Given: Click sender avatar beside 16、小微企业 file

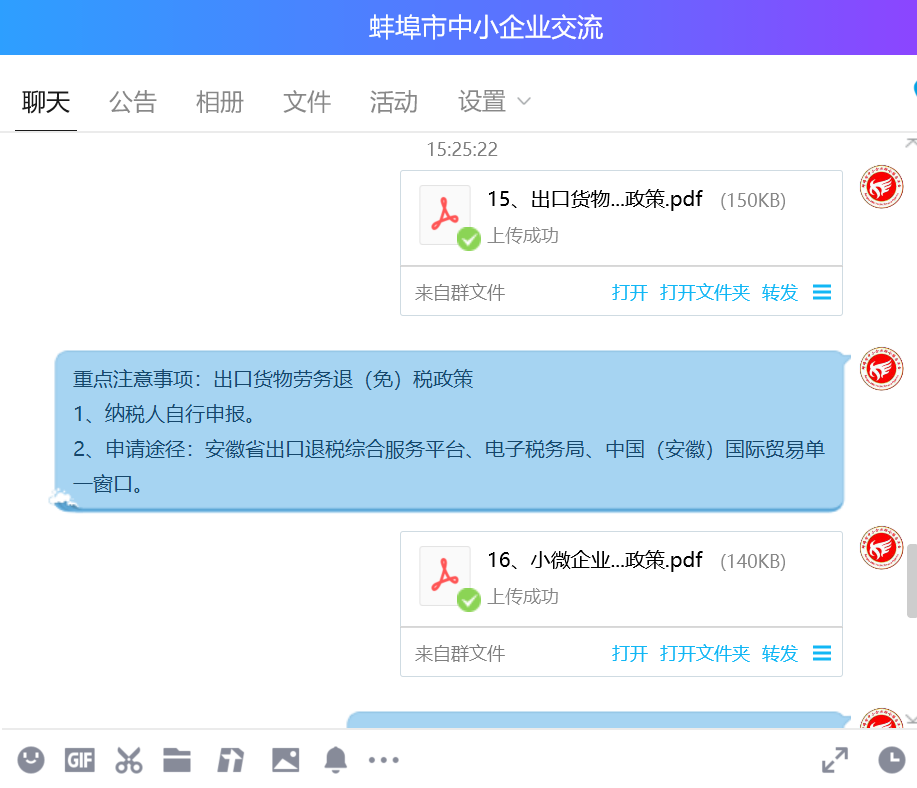Looking at the screenshot, I should click(x=881, y=548).
